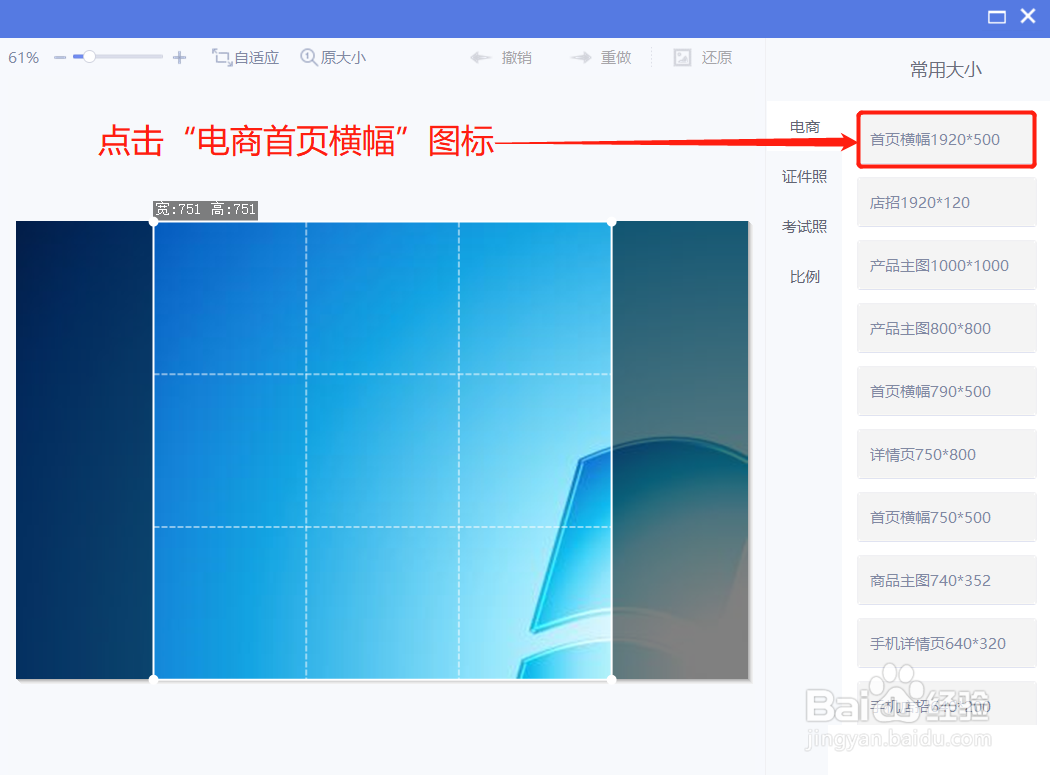Click the 原大小 original size icon

[333, 57]
